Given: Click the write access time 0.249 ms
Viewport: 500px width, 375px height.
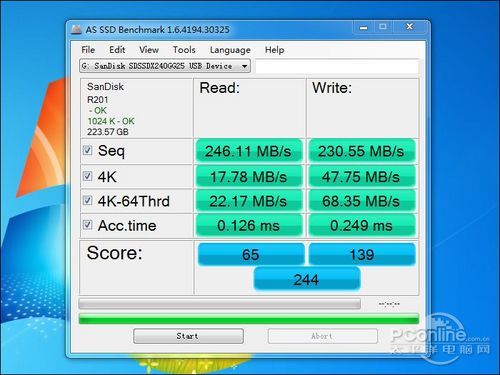Looking at the screenshot, I should 361,226.
